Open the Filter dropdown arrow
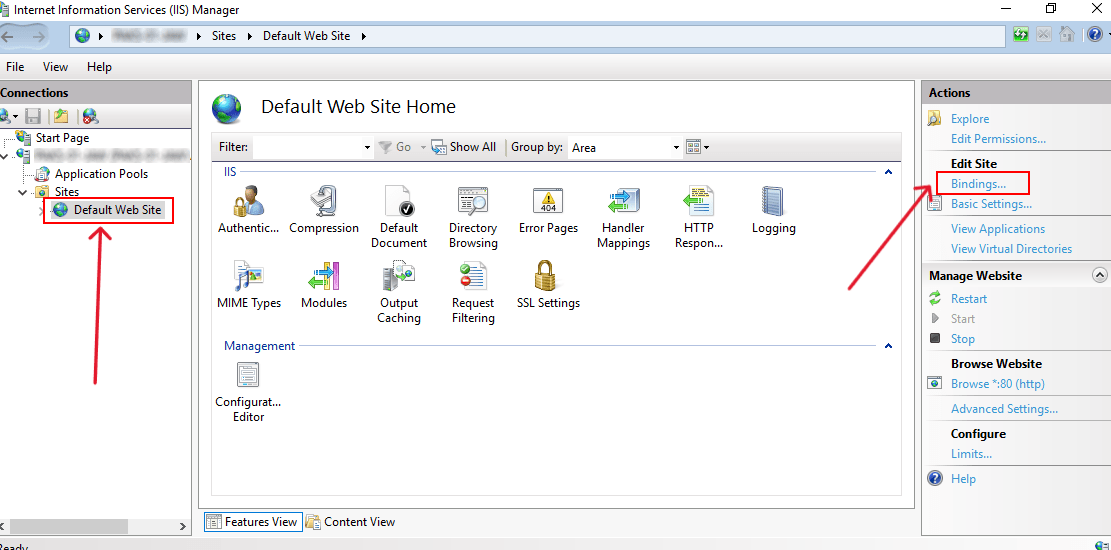Viewport: 1111px width, 550px height. (x=367, y=147)
